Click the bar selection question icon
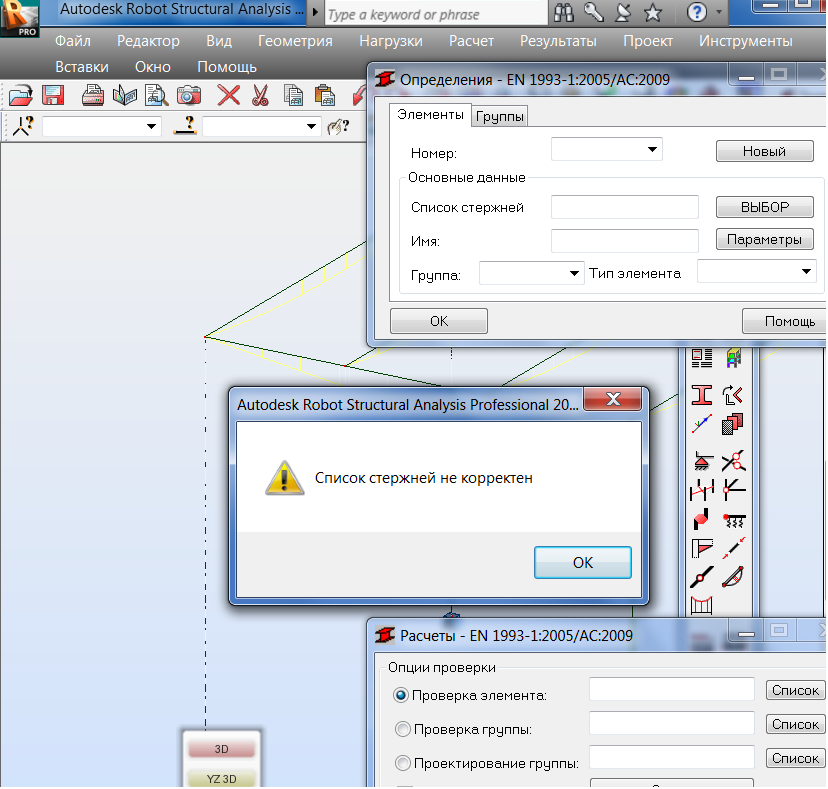The height and width of the screenshot is (789, 828). pos(185,126)
